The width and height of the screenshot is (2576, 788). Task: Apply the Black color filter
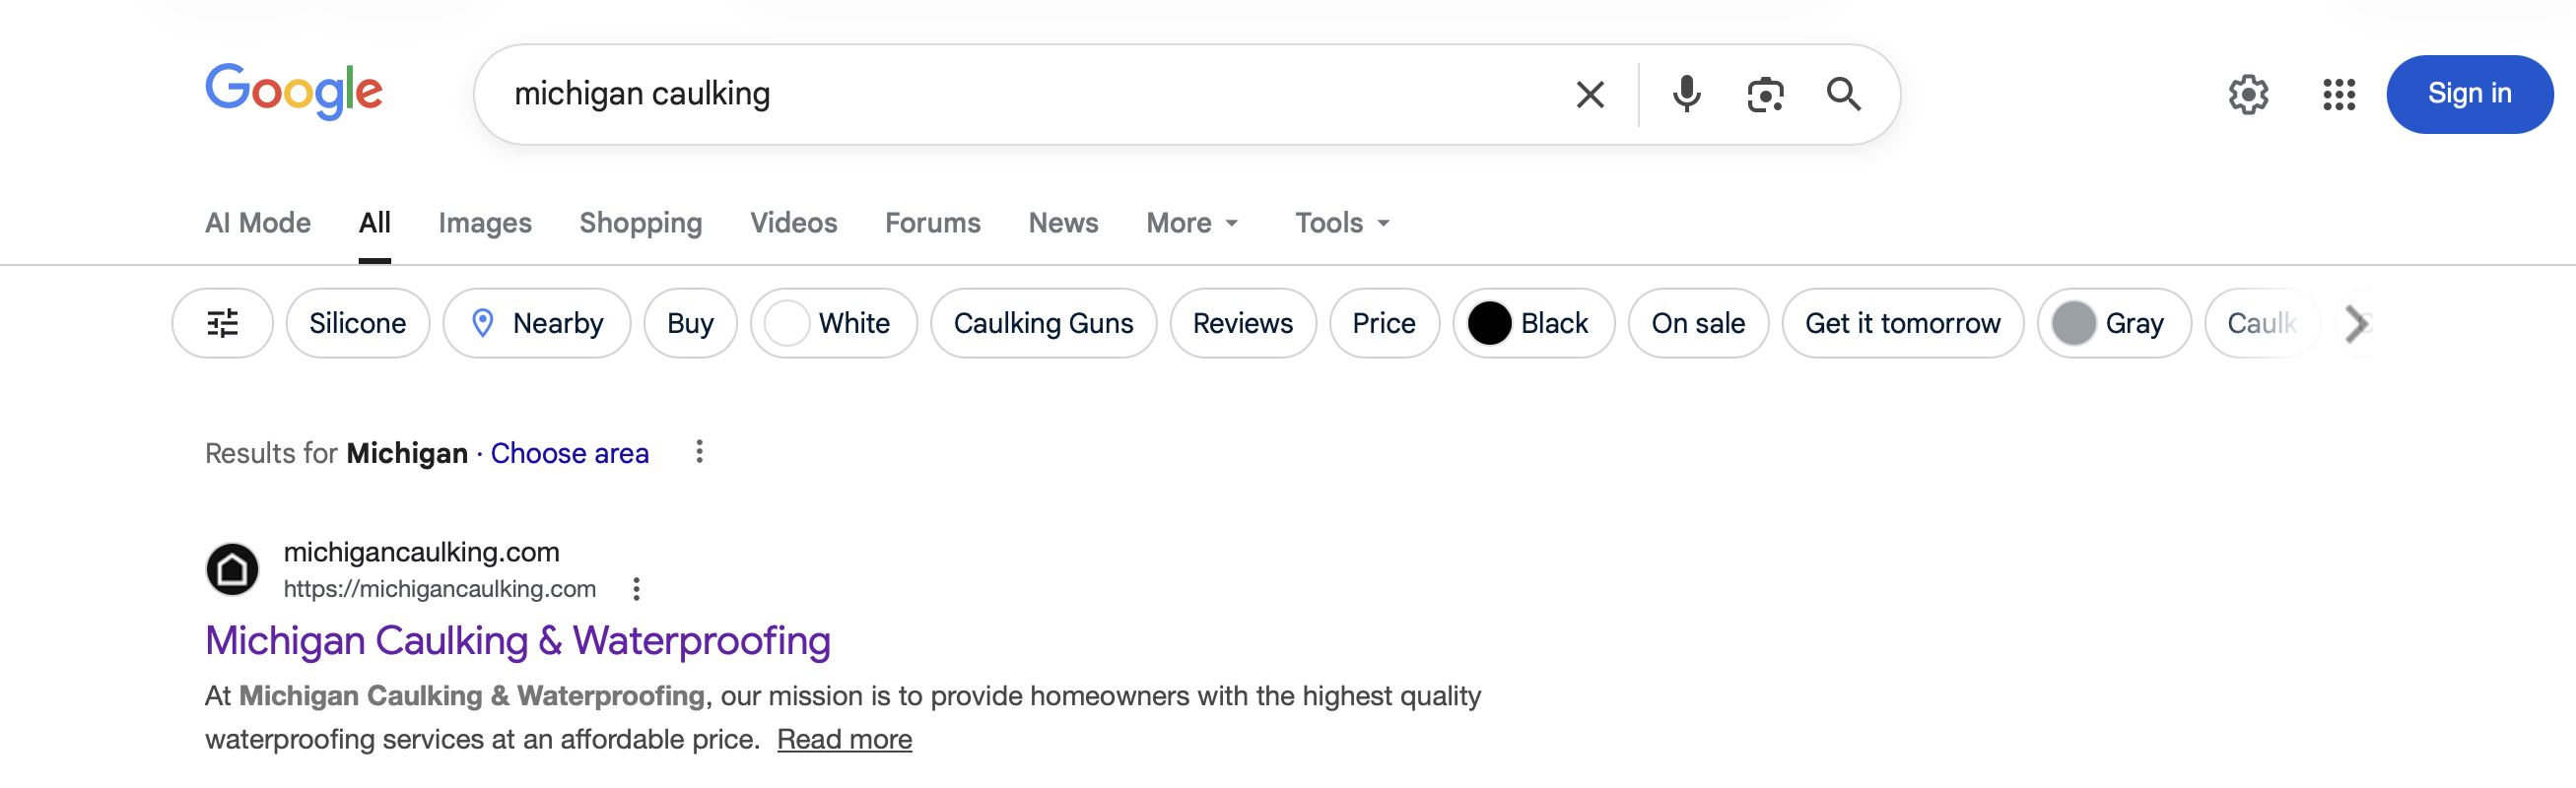click(x=1532, y=323)
